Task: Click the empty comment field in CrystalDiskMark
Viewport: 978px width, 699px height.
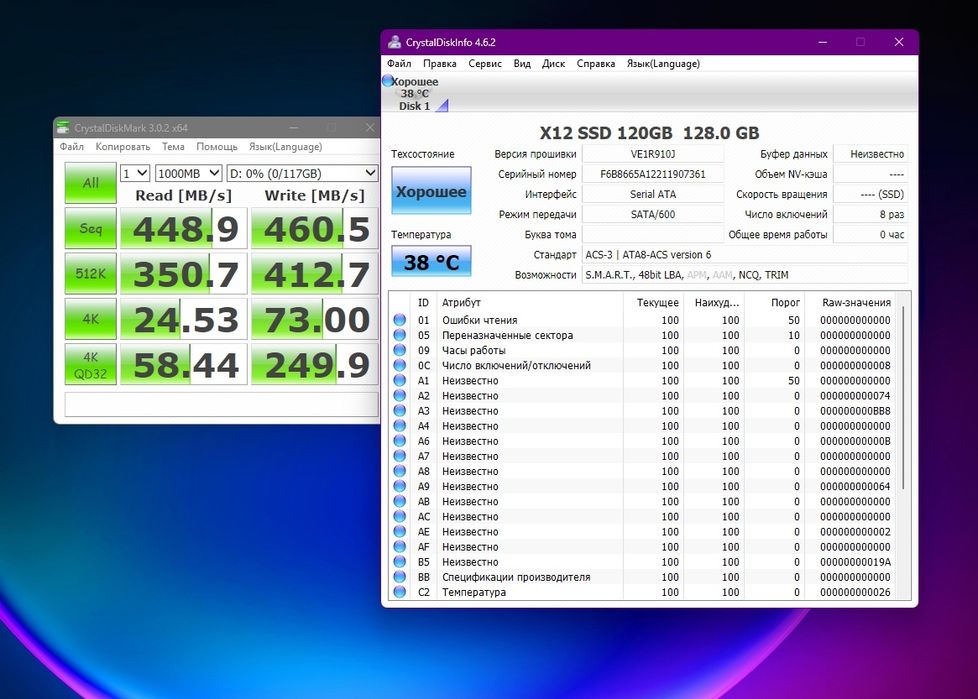Action: click(221, 404)
